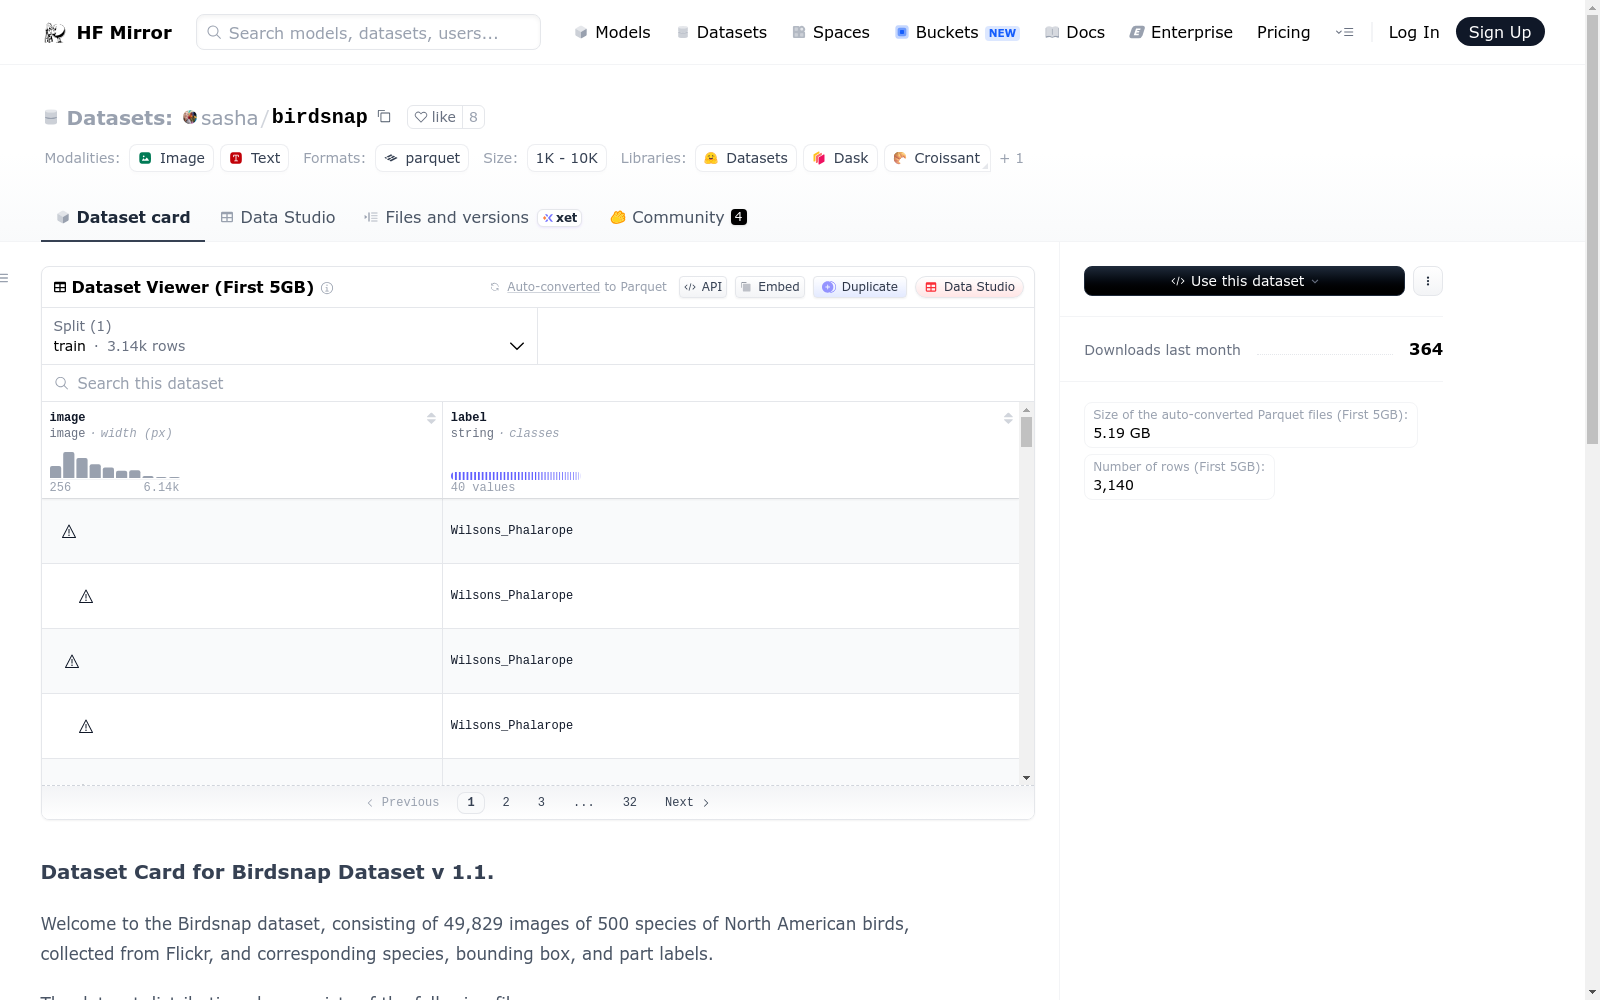This screenshot has width=1600, height=1000.
Task: Go to page 2 of the table
Action: (506, 803)
